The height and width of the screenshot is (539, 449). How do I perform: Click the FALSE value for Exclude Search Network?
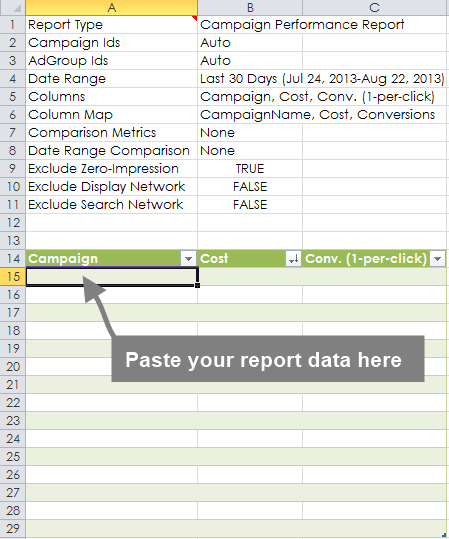pyautogui.click(x=250, y=205)
